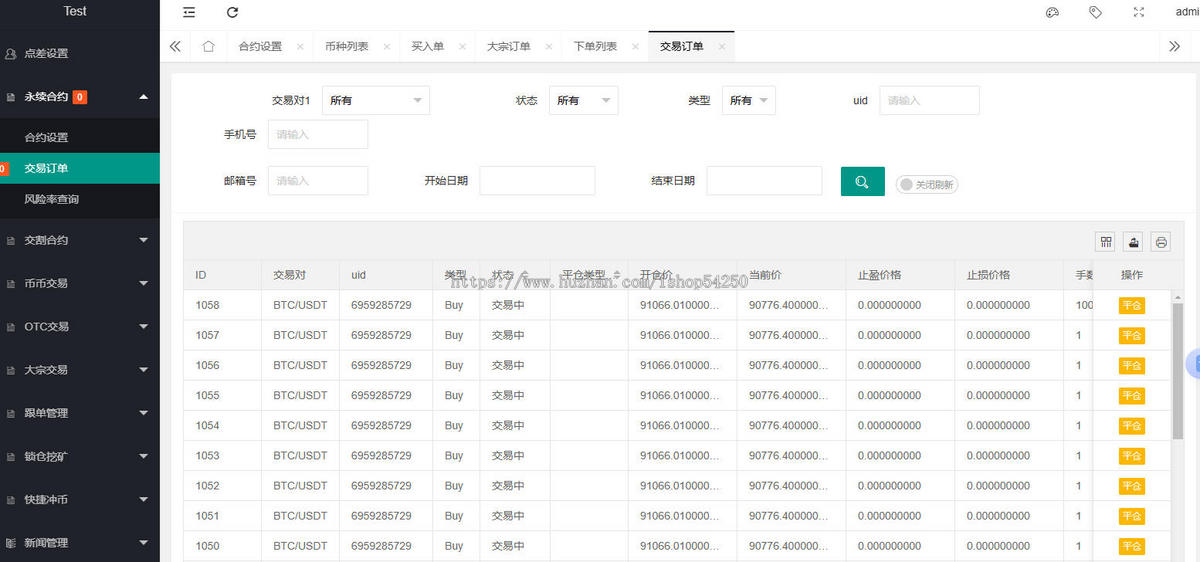Expand the 锁仓挖矿 sidebar menu

[x=80, y=456]
